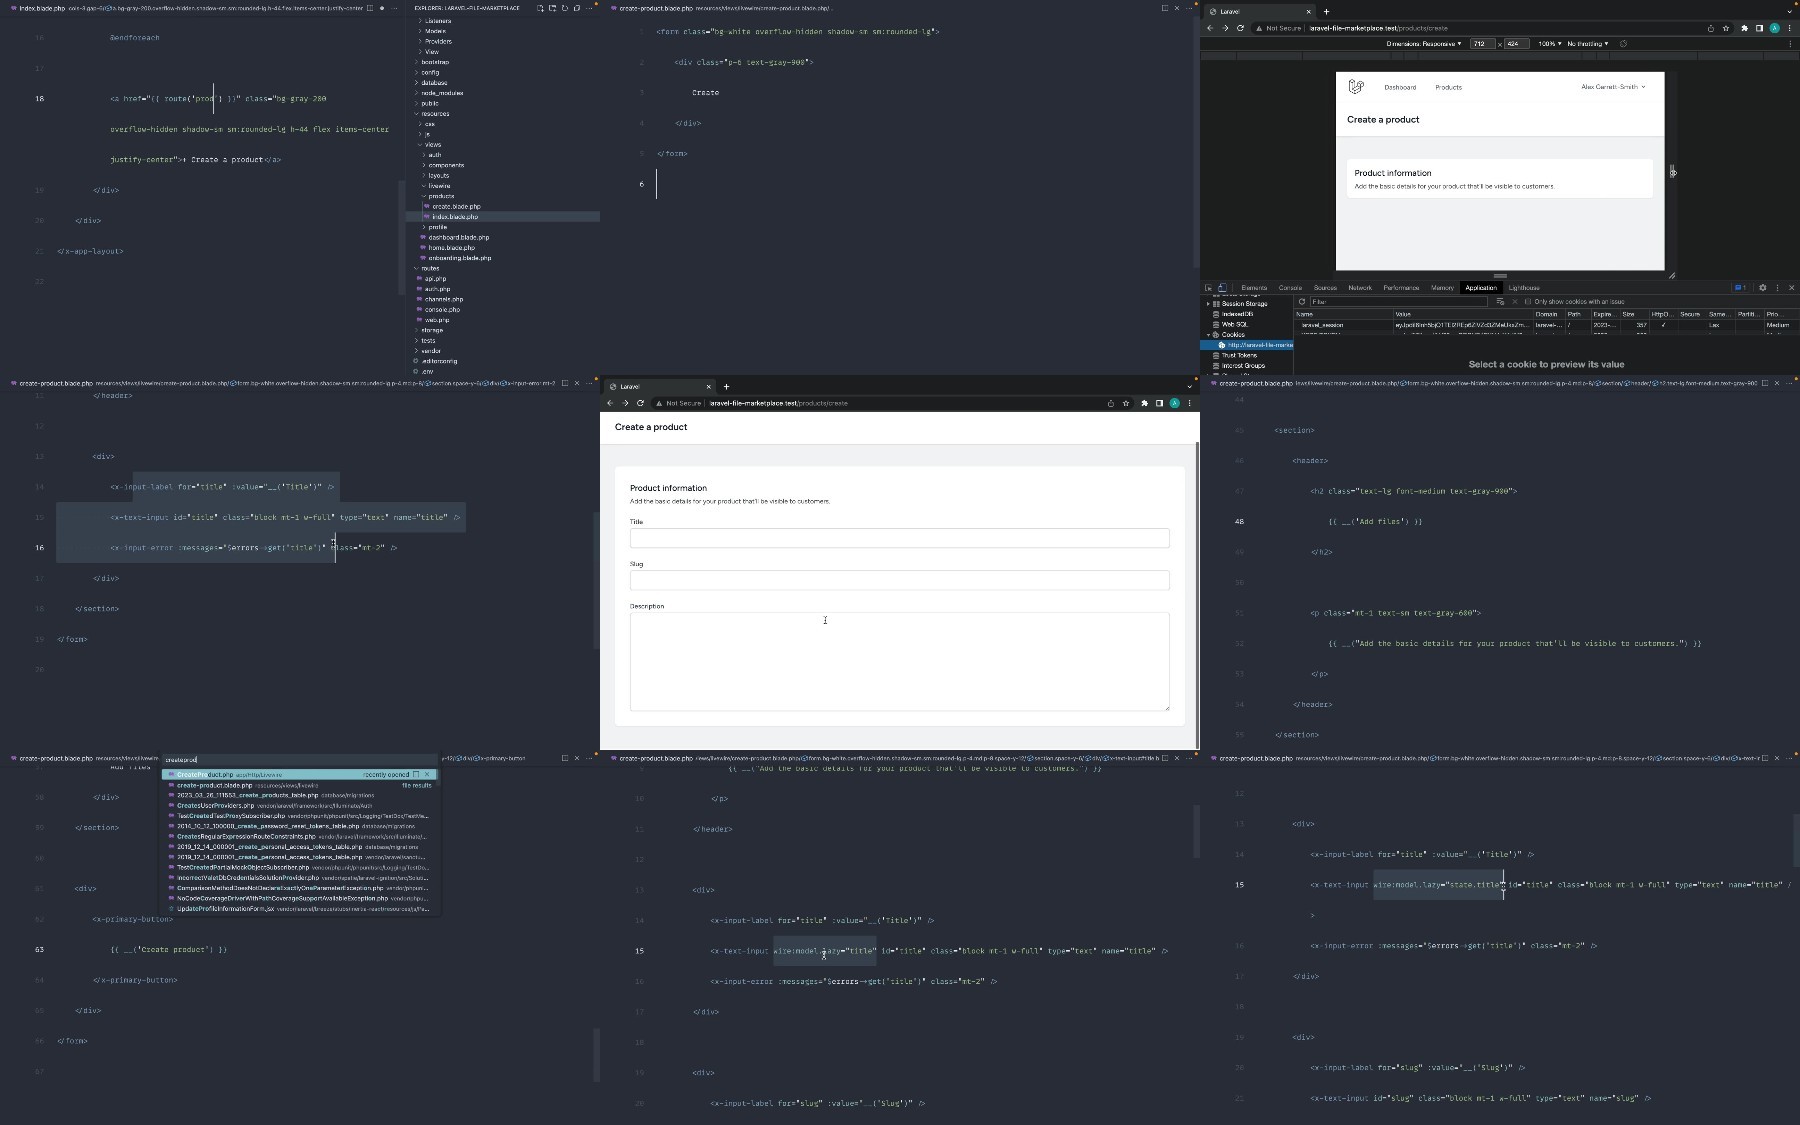This screenshot has width=1800, height=1125.
Task: Click inspect element picker icon in DevTools
Action: (1208, 287)
